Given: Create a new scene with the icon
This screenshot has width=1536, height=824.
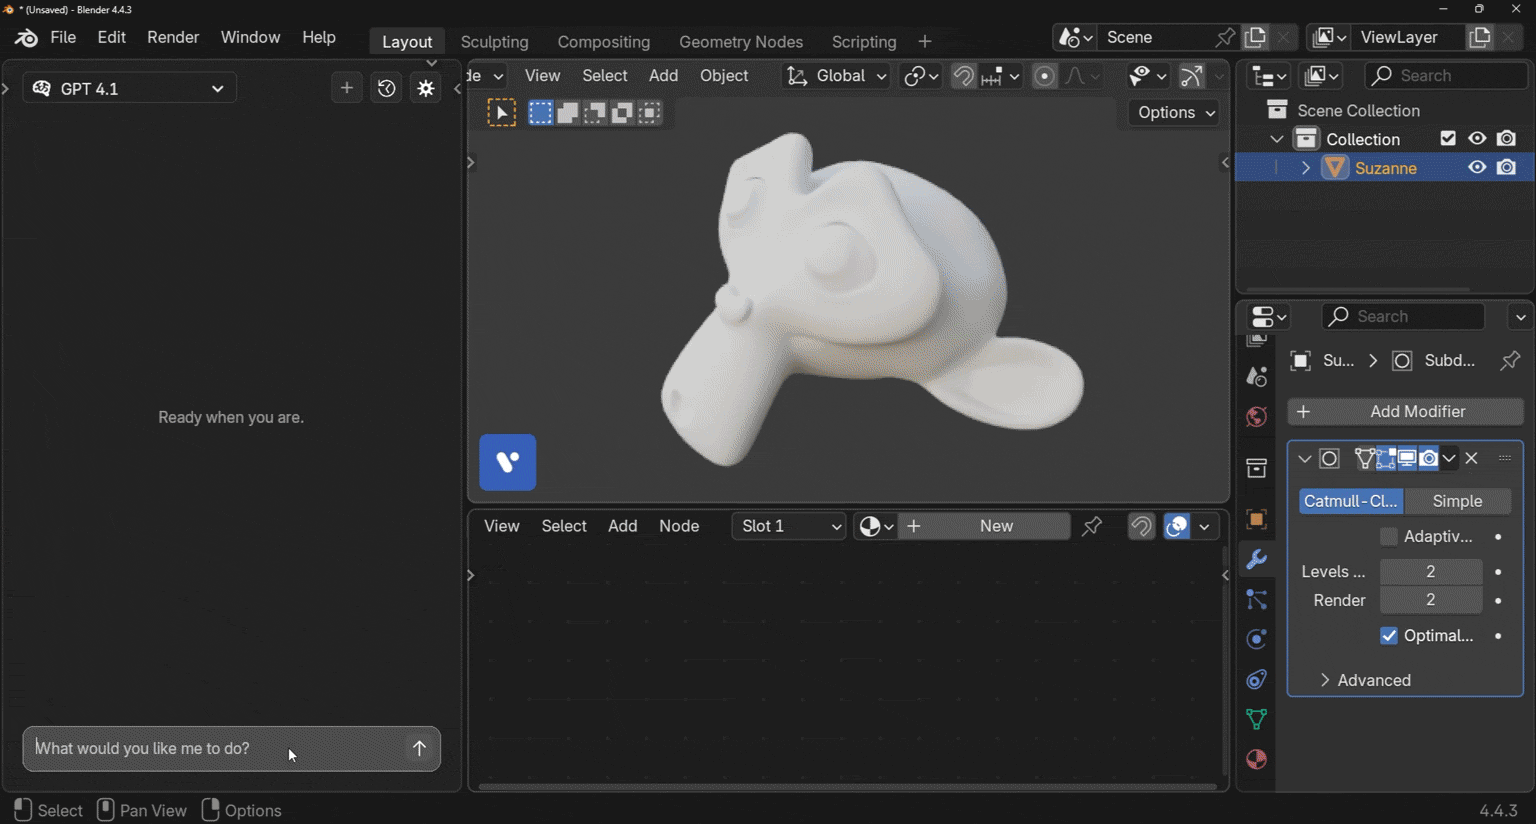Looking at the screenshot, I should (x=1256, y=37).
